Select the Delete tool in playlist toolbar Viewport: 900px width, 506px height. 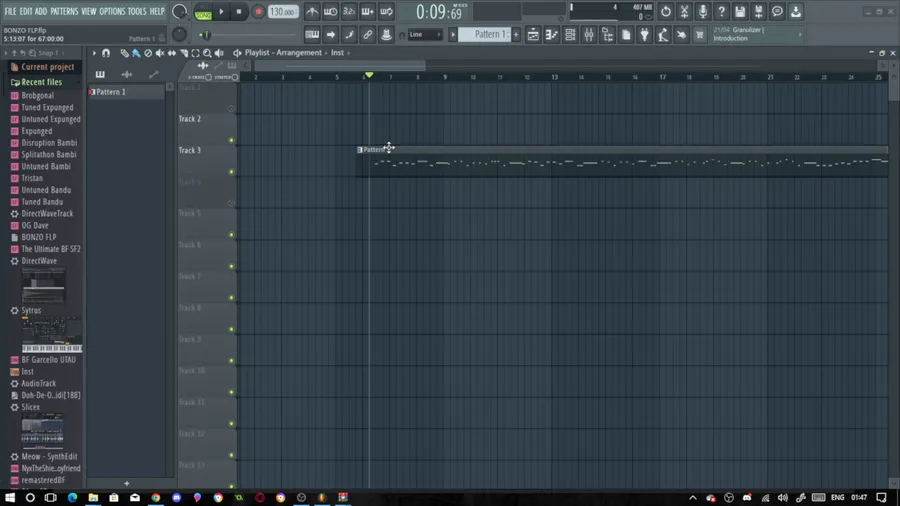[x=148, y=53]
